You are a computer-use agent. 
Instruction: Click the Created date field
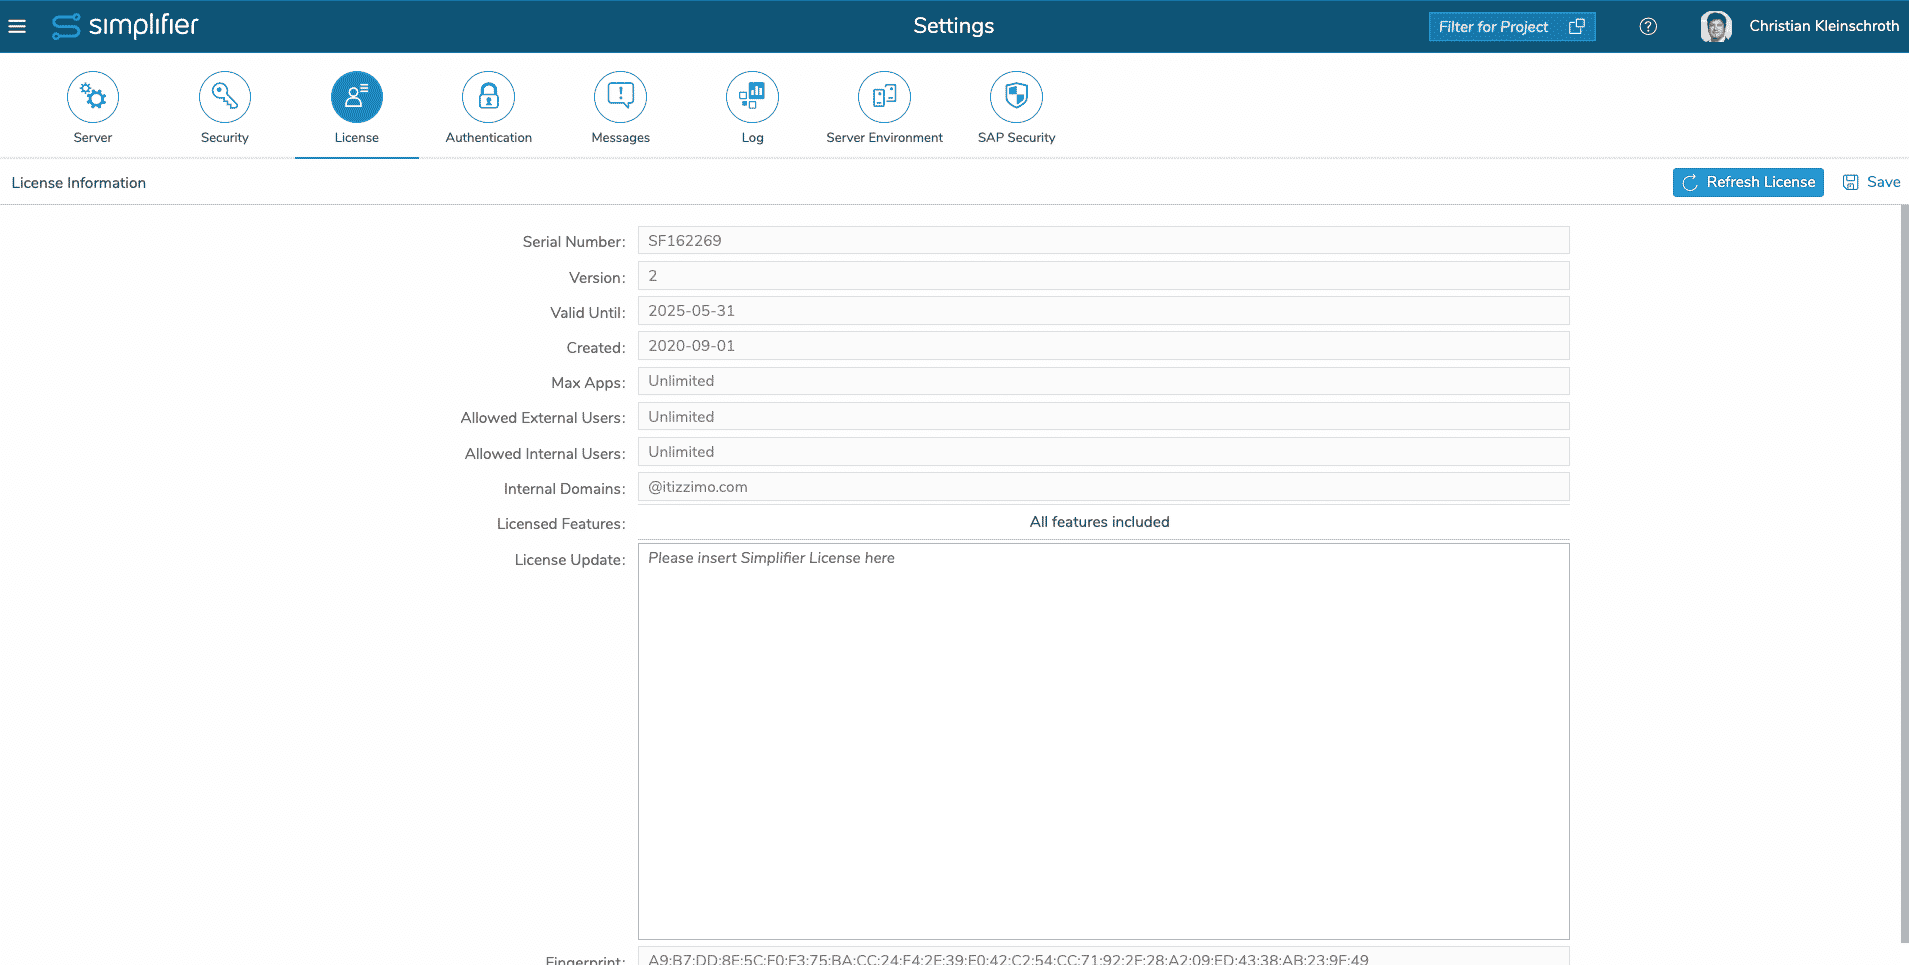pos(1104,345)
